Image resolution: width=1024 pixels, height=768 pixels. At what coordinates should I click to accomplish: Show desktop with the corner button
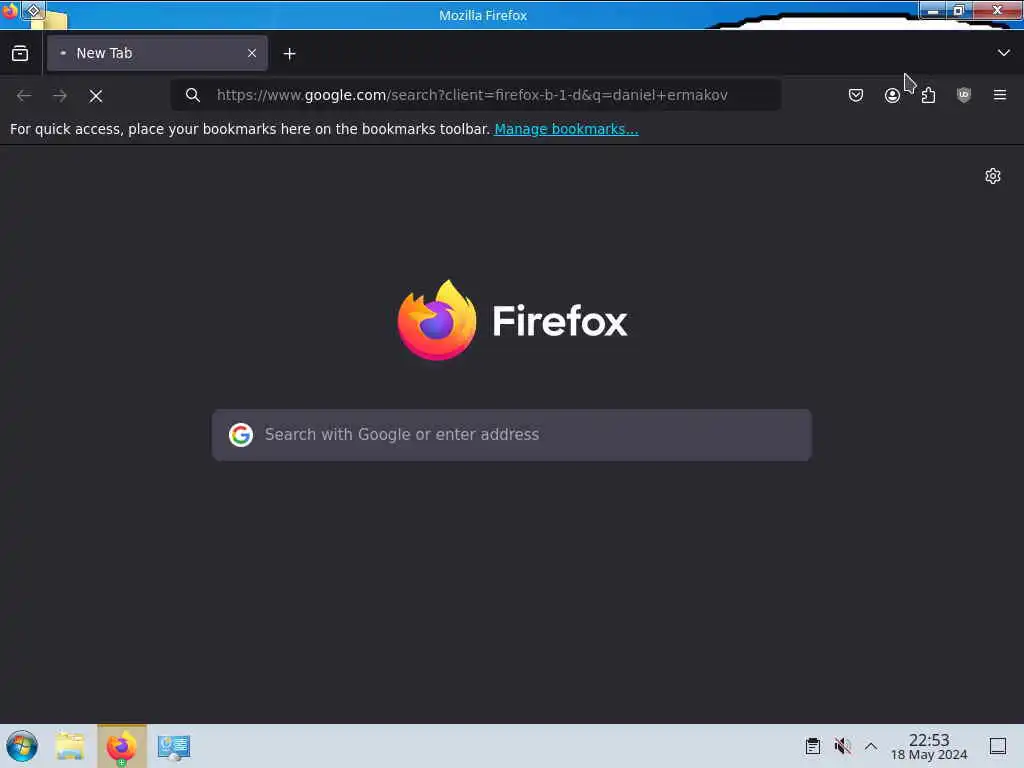point(998,746)
